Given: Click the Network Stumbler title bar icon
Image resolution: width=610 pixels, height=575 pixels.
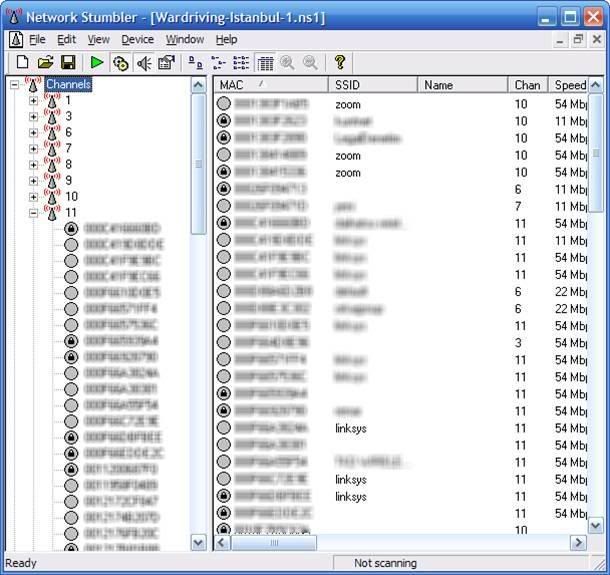Looking at the screenshot, I should pos(14,17).
